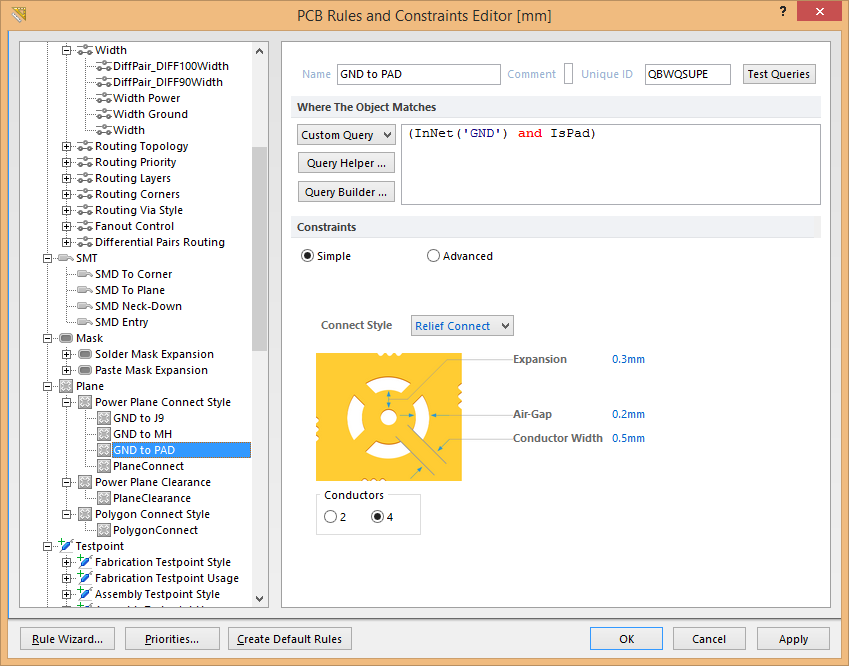Open the Priorities dialog
Image resolution: width=849 pixels, height=666 pixels.
(172, 639)
